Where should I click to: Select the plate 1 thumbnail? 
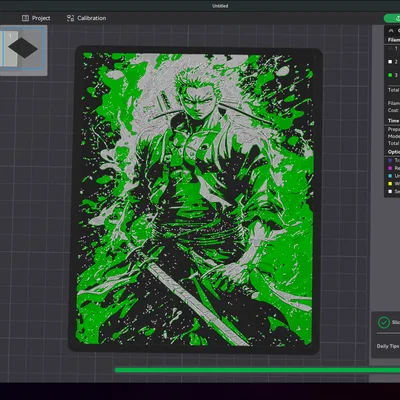click(24, 48)
